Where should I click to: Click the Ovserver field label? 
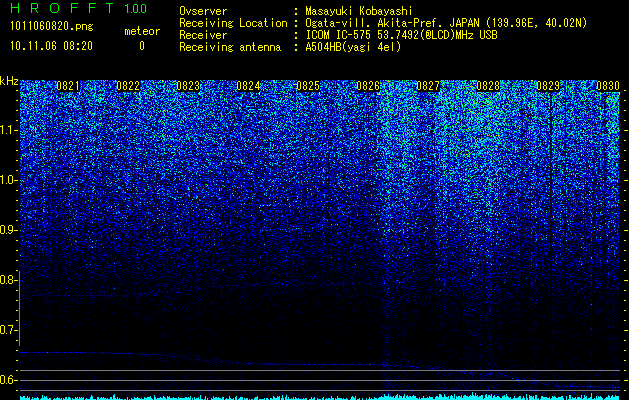click(203, 11)
